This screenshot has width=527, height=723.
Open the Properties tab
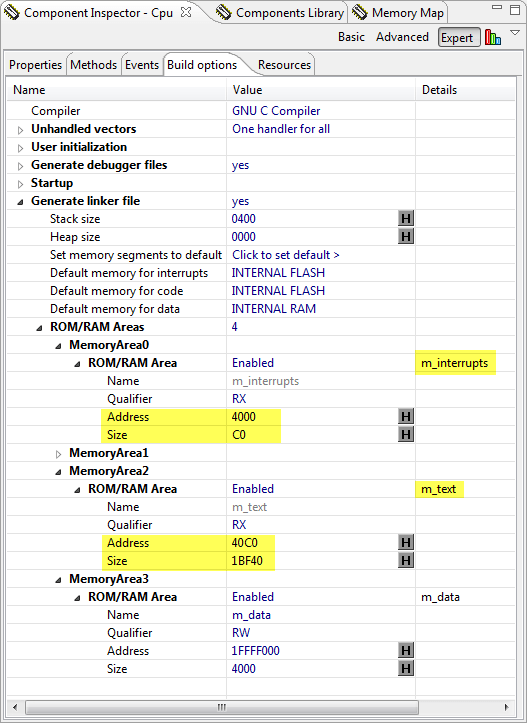pos(36,65)
